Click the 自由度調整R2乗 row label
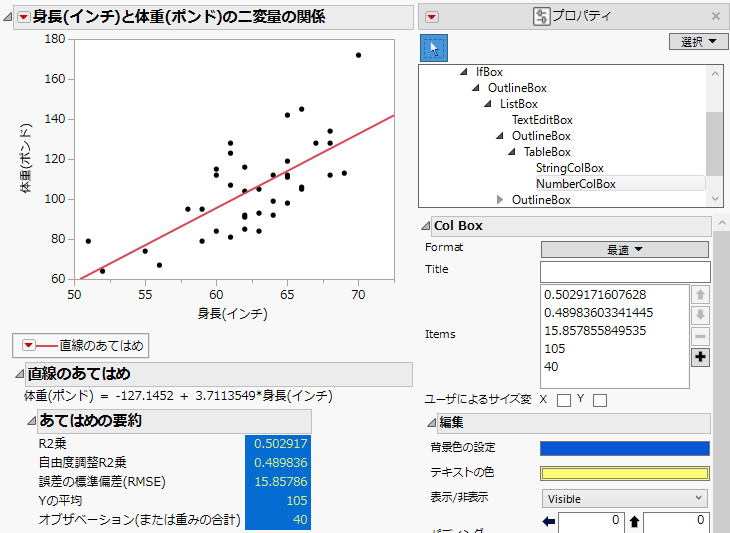 (82, 463)
